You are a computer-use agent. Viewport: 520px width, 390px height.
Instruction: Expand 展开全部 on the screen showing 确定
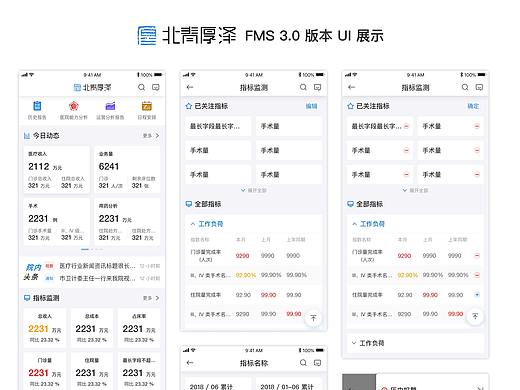[415, 190]
